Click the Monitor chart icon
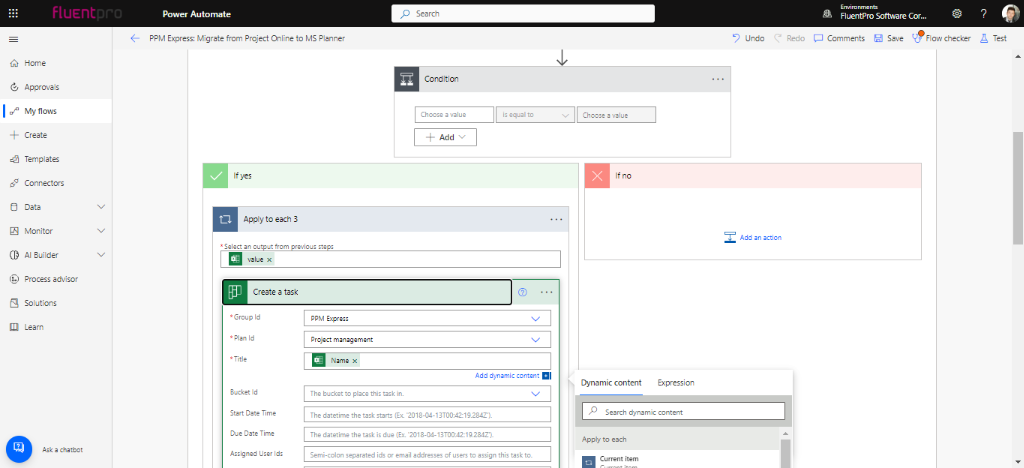The width and height of the screenshot is (1024, 468). [14, 231]
